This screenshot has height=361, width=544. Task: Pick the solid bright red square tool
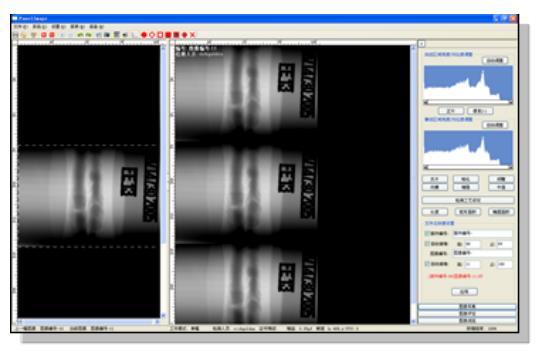[168, 35]
